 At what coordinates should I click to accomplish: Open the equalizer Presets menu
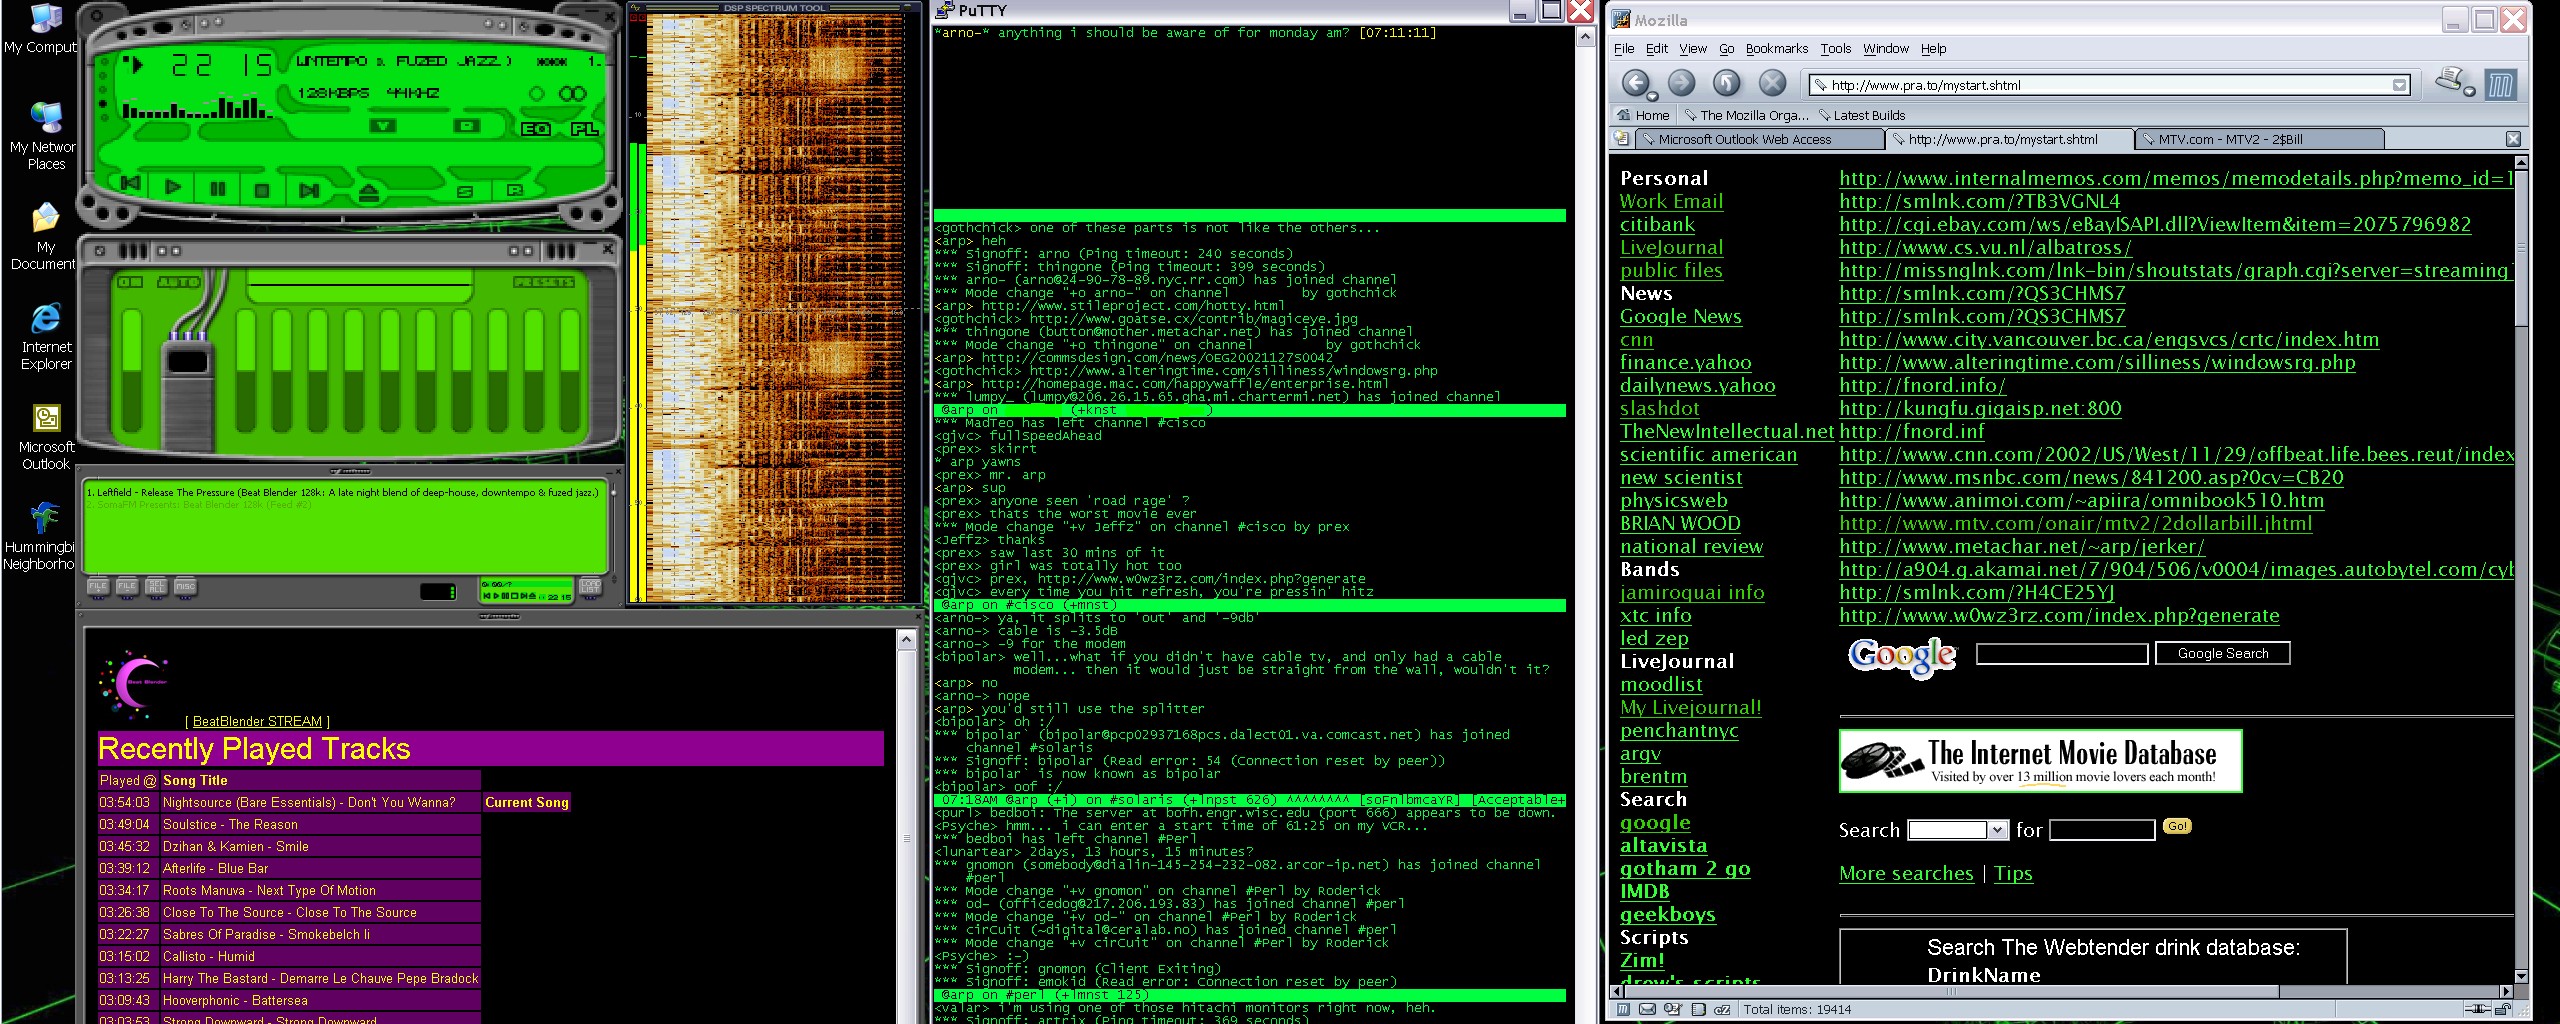(544, 282)
